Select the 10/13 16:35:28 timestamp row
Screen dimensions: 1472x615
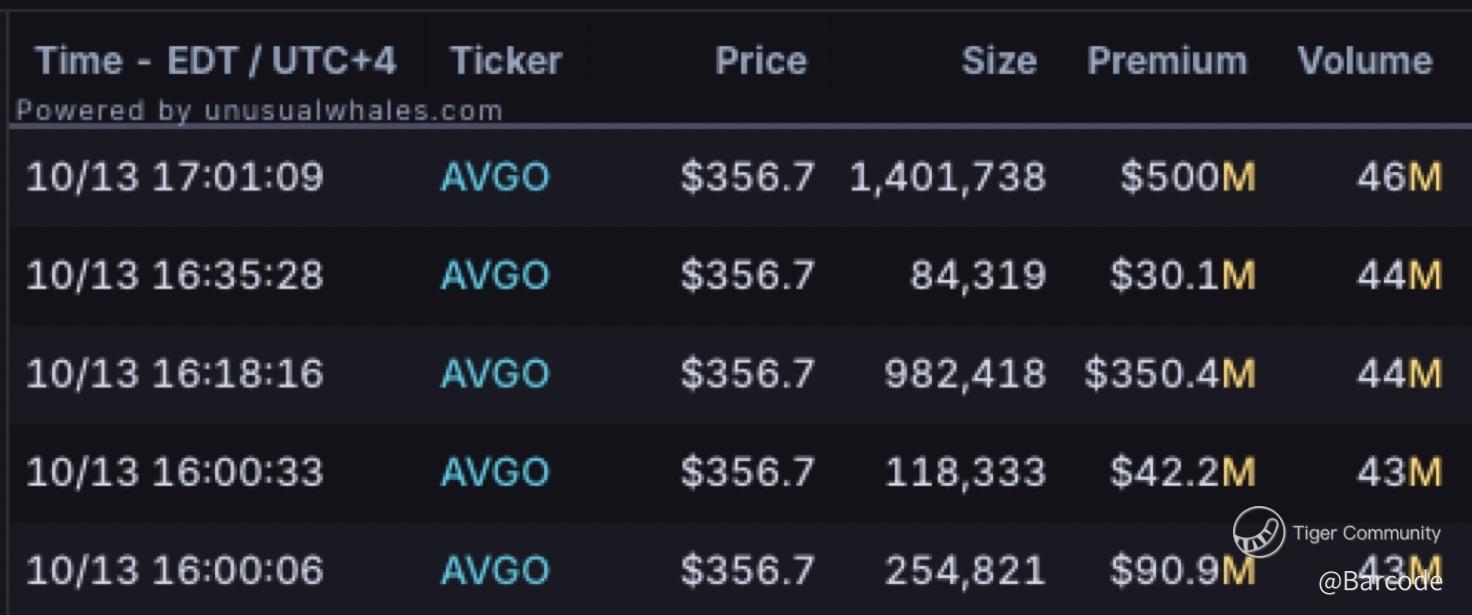click(x=736, y=275)
